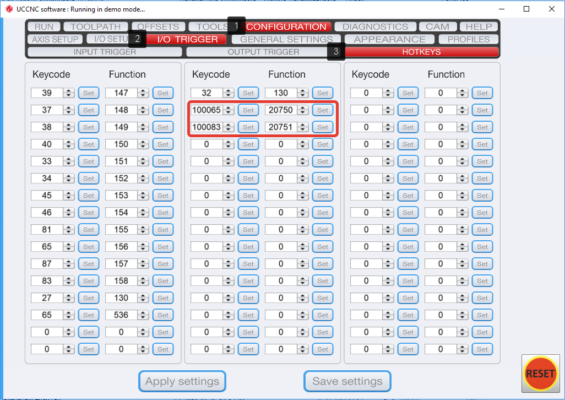Click the UCCNC app icon in title bar
565x400 pixels.
(9, 9)
